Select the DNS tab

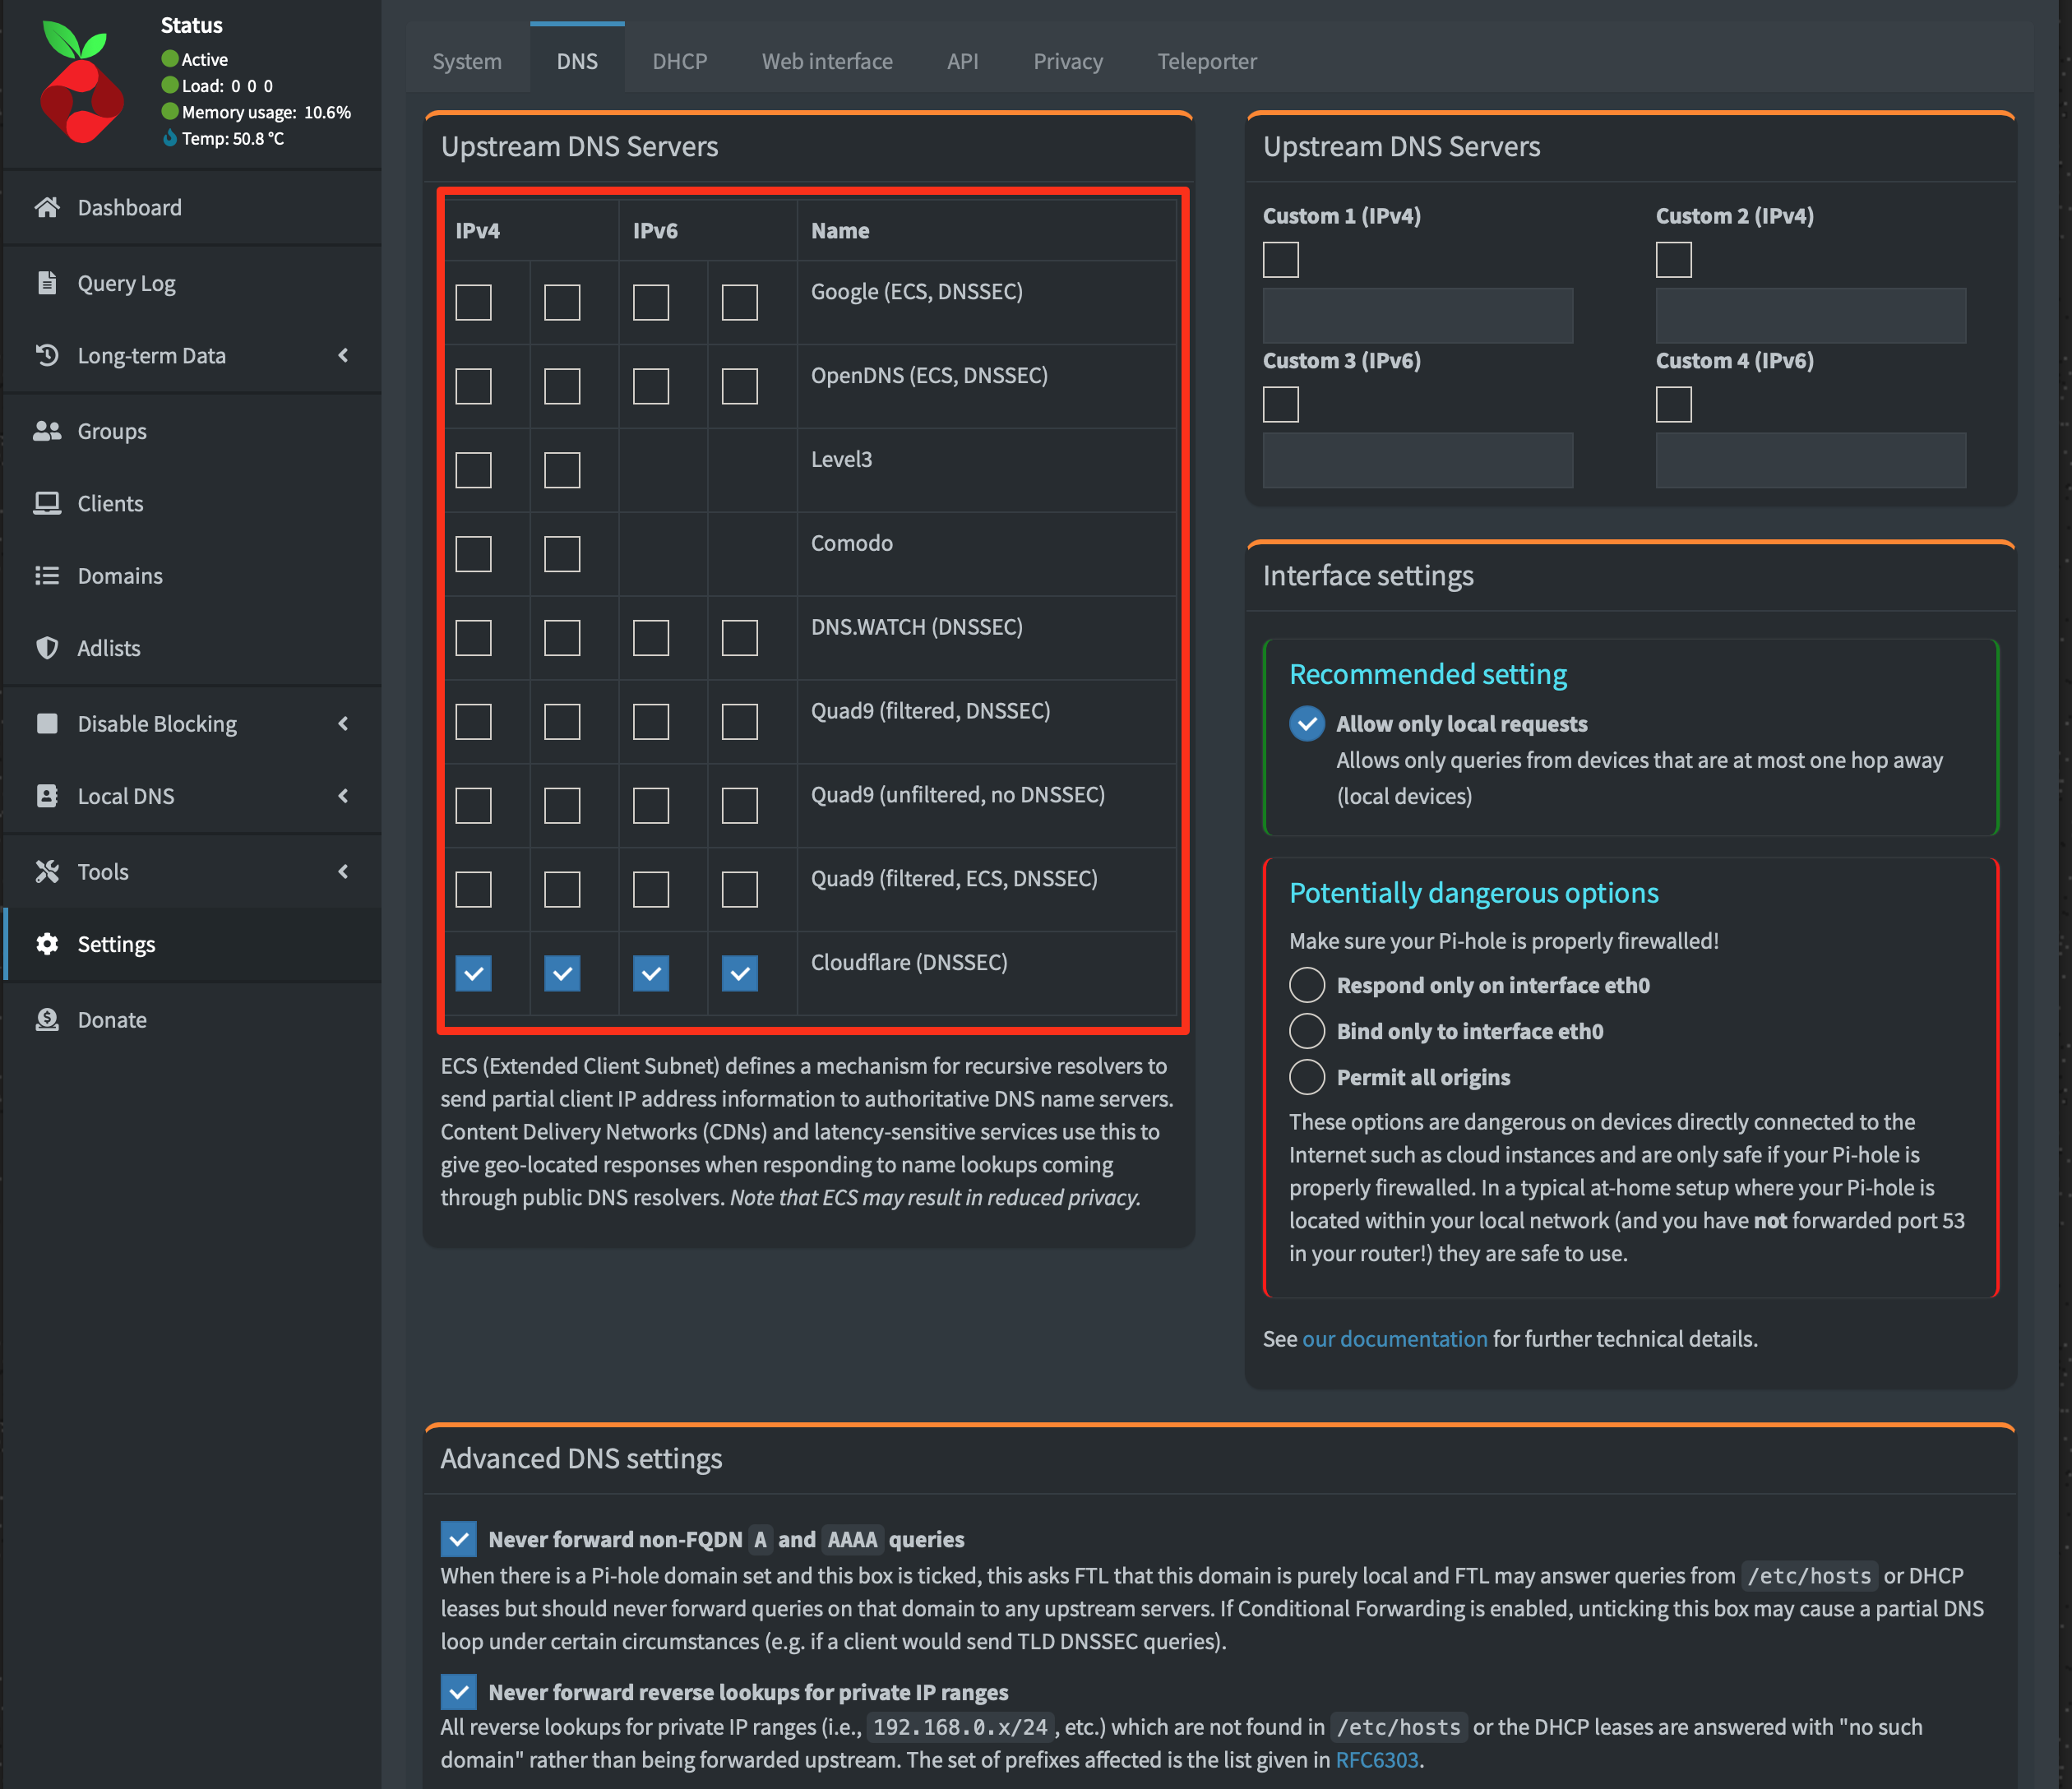coord(577,60)
